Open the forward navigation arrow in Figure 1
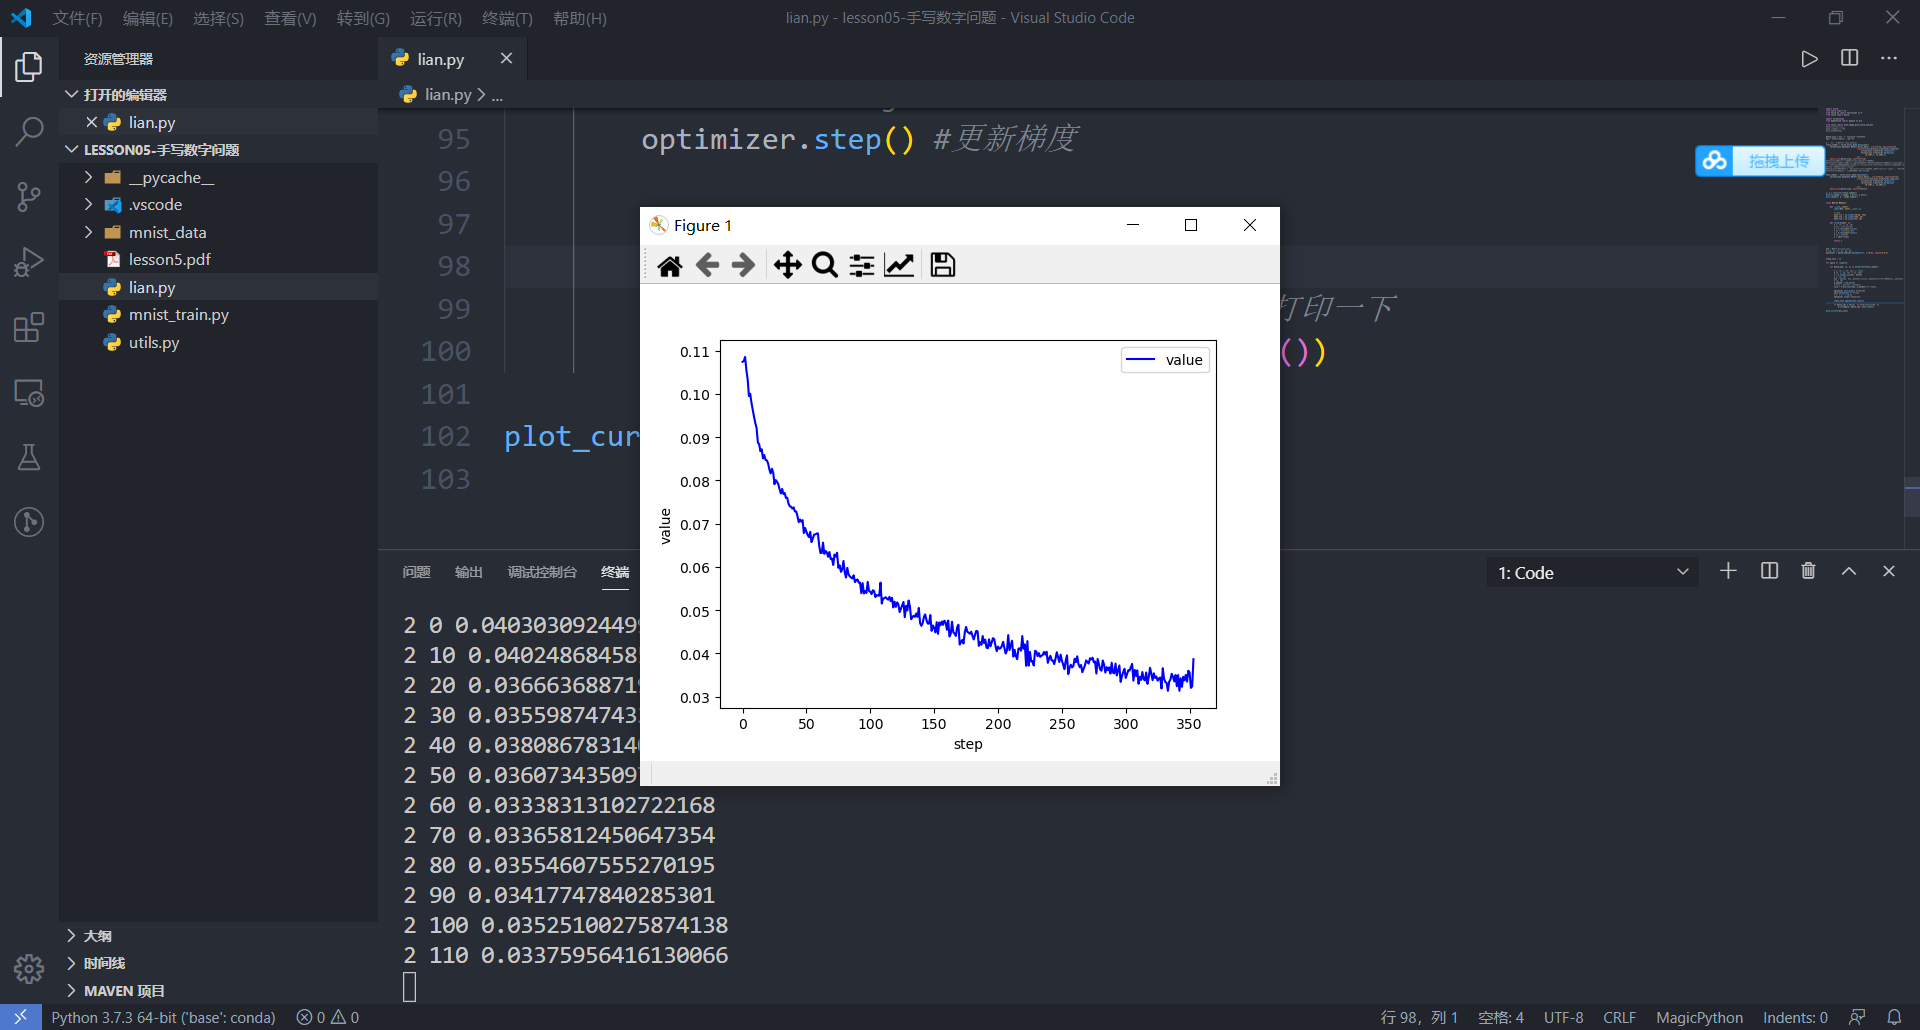The width and height of the screenshot is (1920, 1030). (743, 264)
